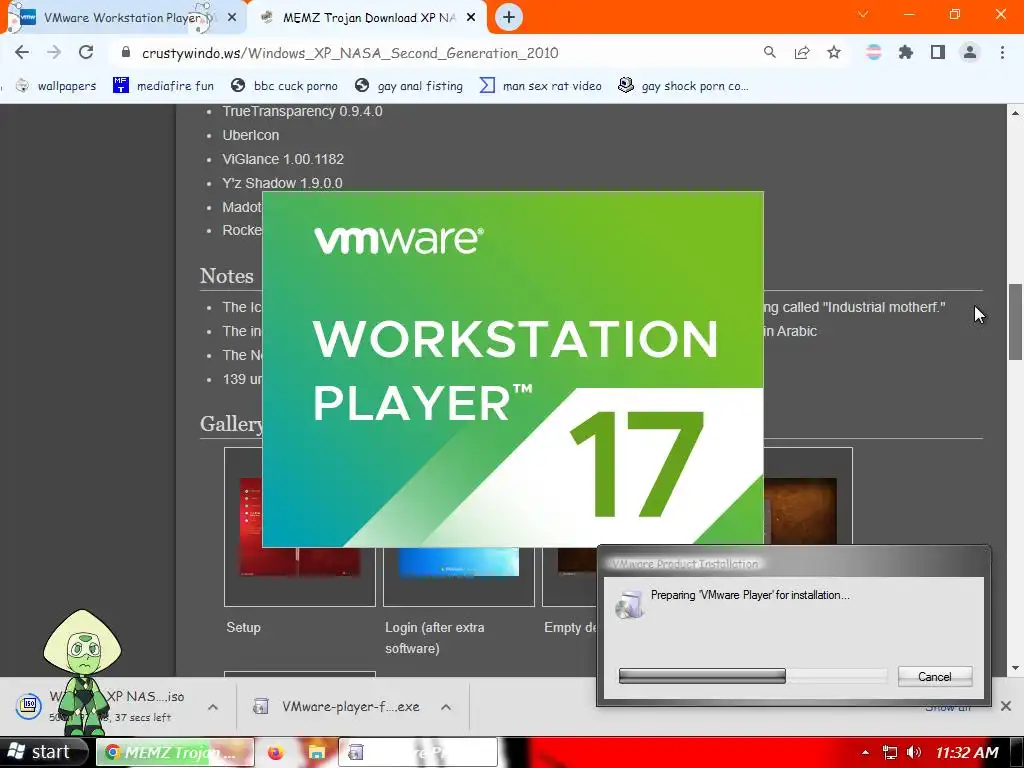Show all downloads link
The width and height of the screenshot is (1024, 768).
click(948, 707)
